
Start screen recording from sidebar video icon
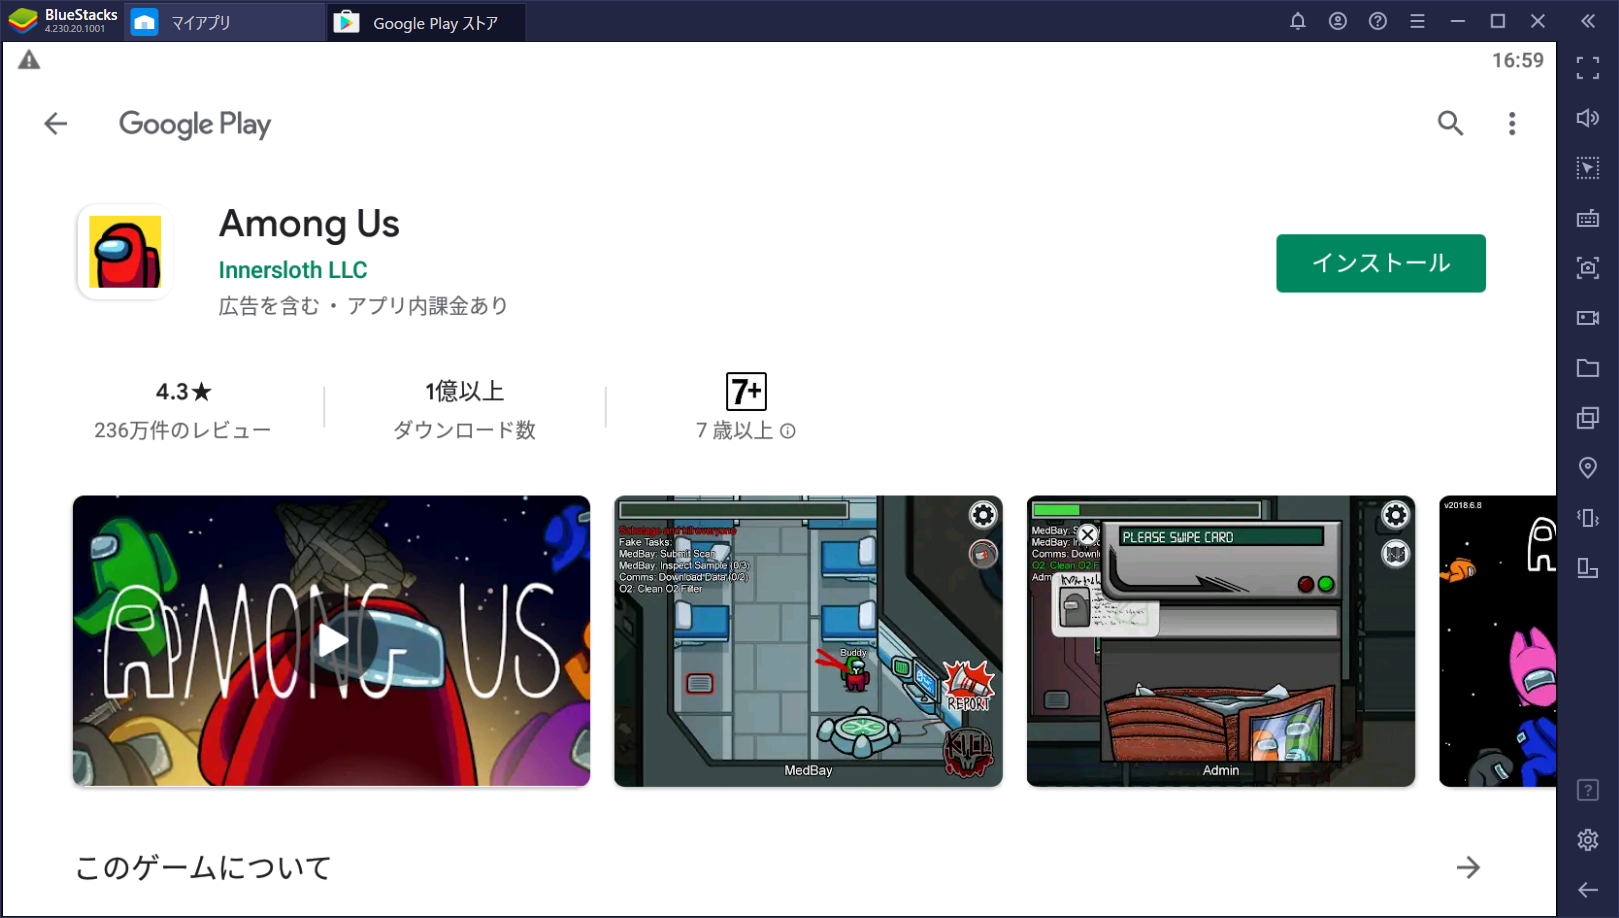coord(1588,318)
